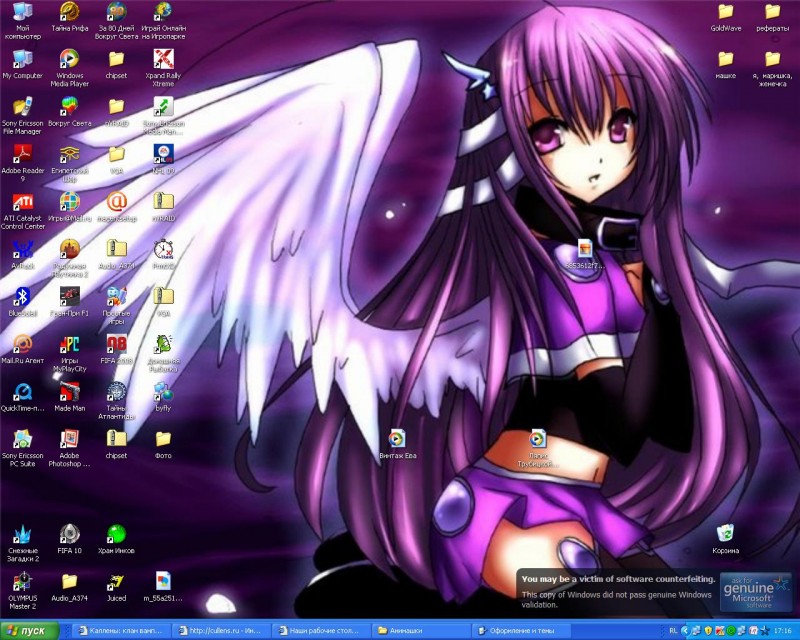
Task: Switch to Оформление и темы taskbar button
Action: coord(522,631)
